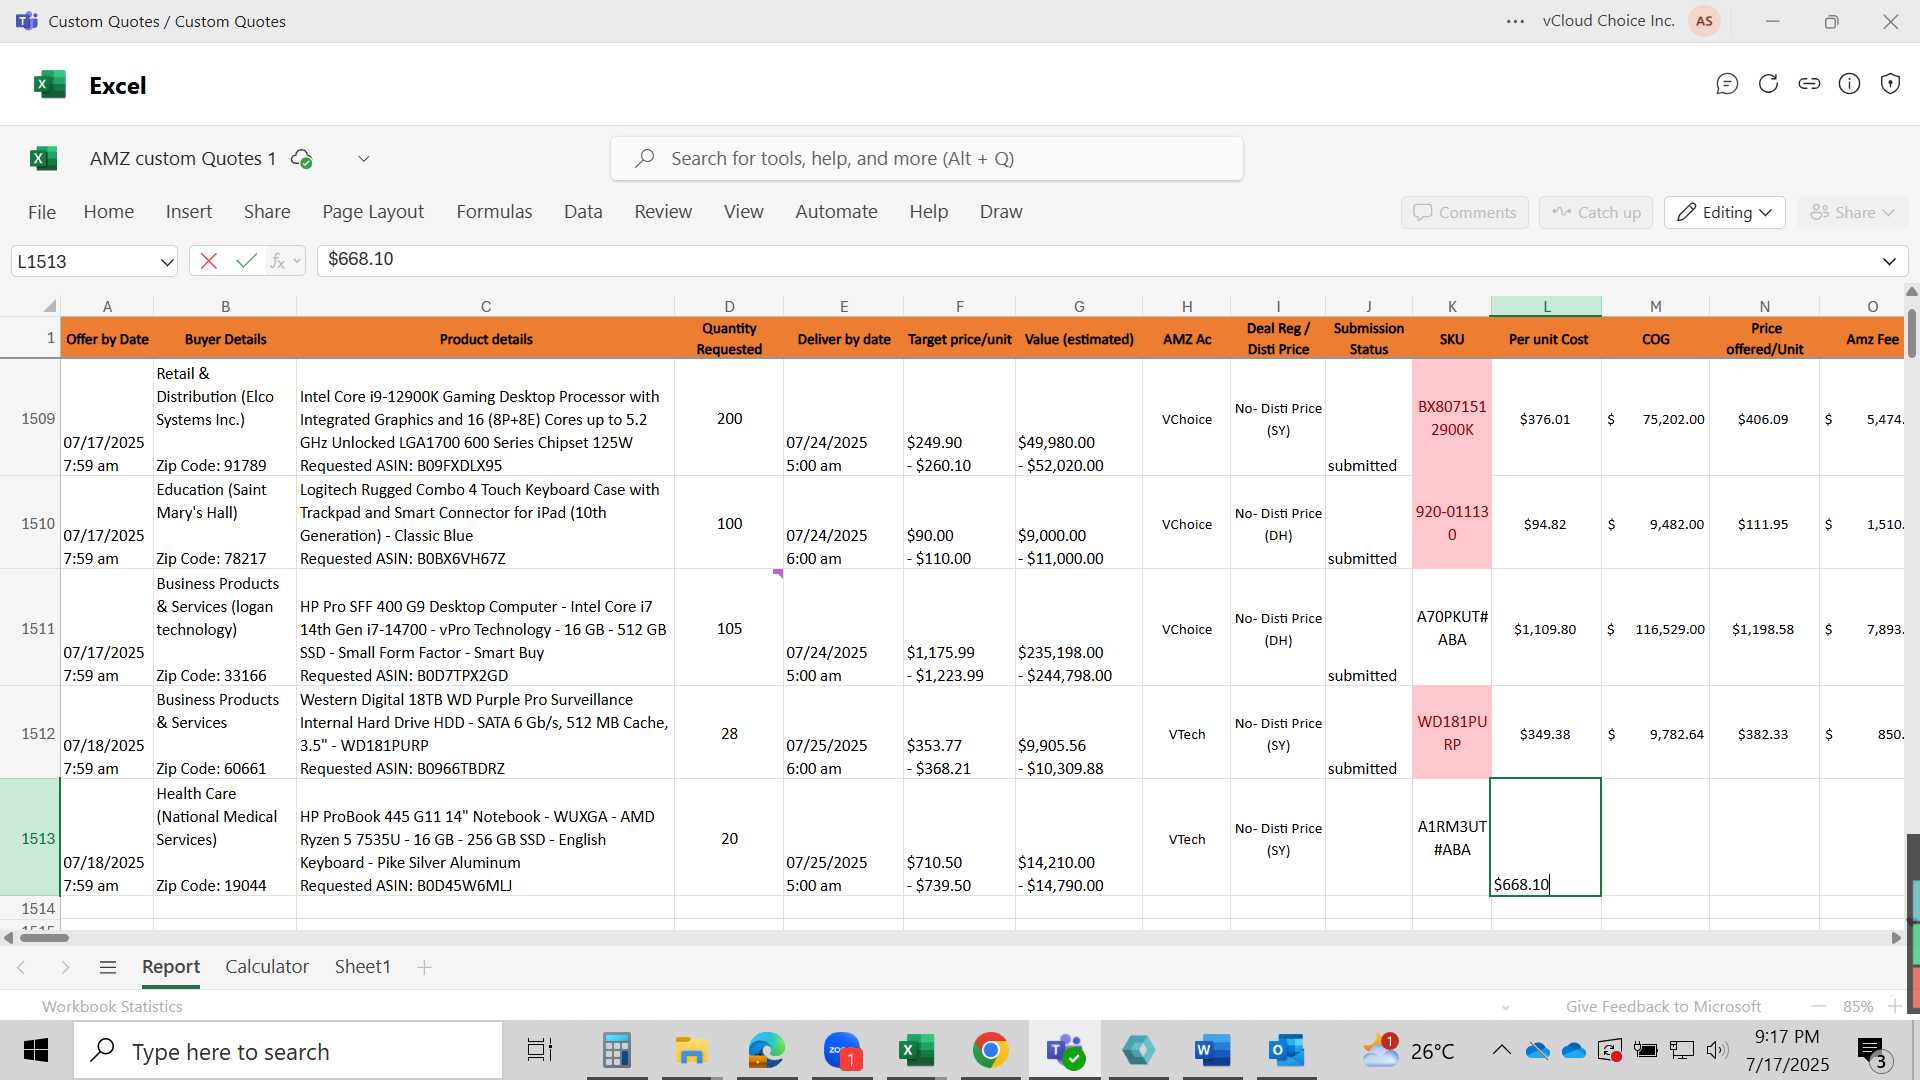
Task: Click the Excel logo next to file name
Action: pos(43,158)
